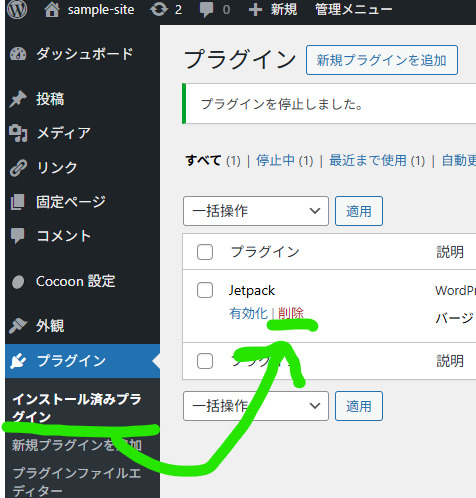Image resolution: width=476 pixels, height=498 pixels.
Task: Click the updates icon showing 2
Action: 159,9
